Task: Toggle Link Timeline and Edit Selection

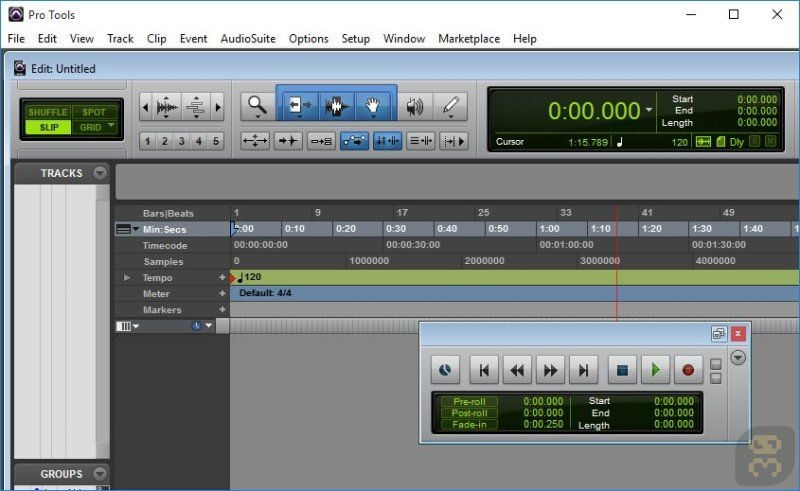Action: [388, 141]
